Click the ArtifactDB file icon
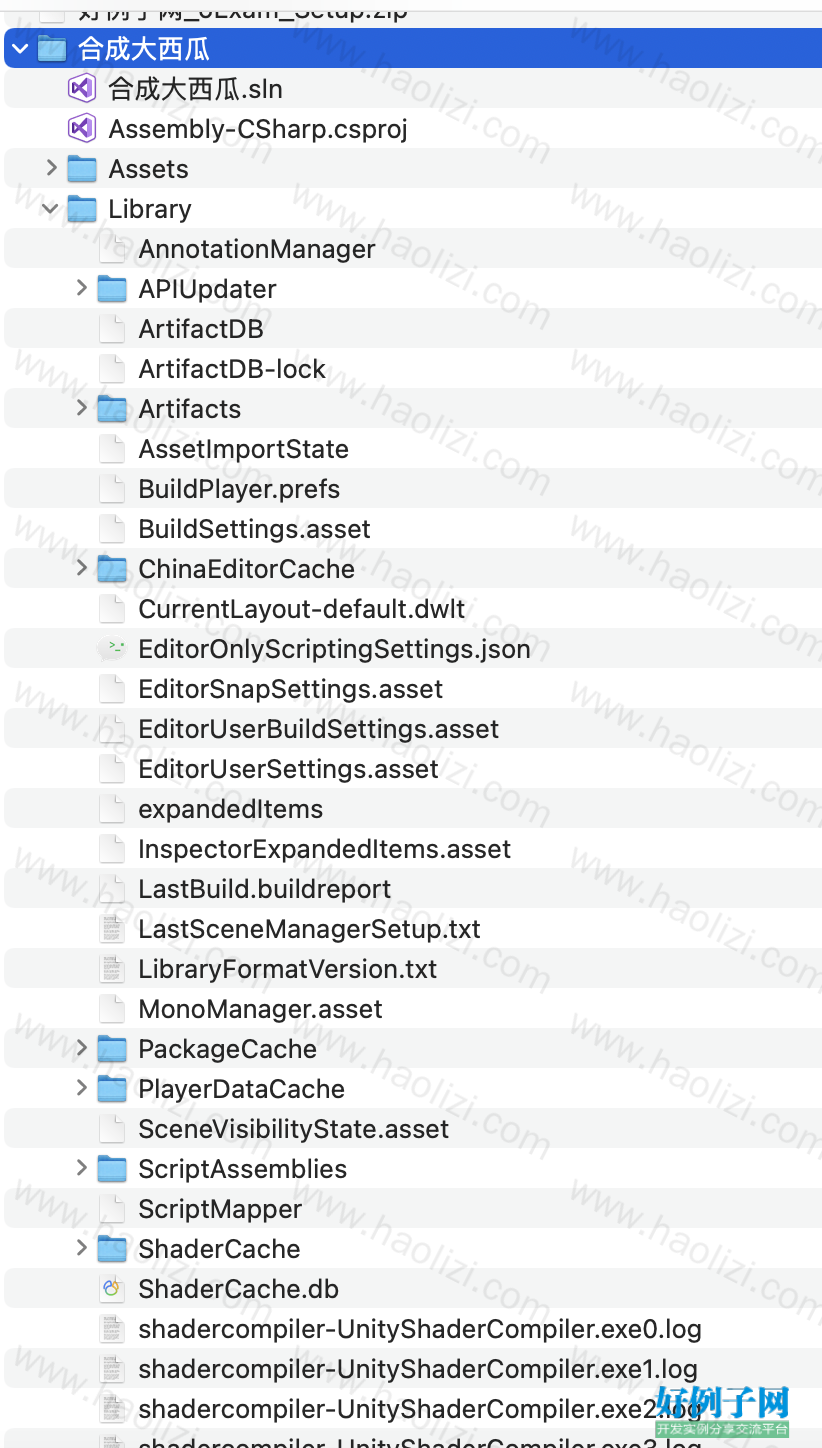The height and width of the screenshot is (1448, 822). [x=113, y=329]
